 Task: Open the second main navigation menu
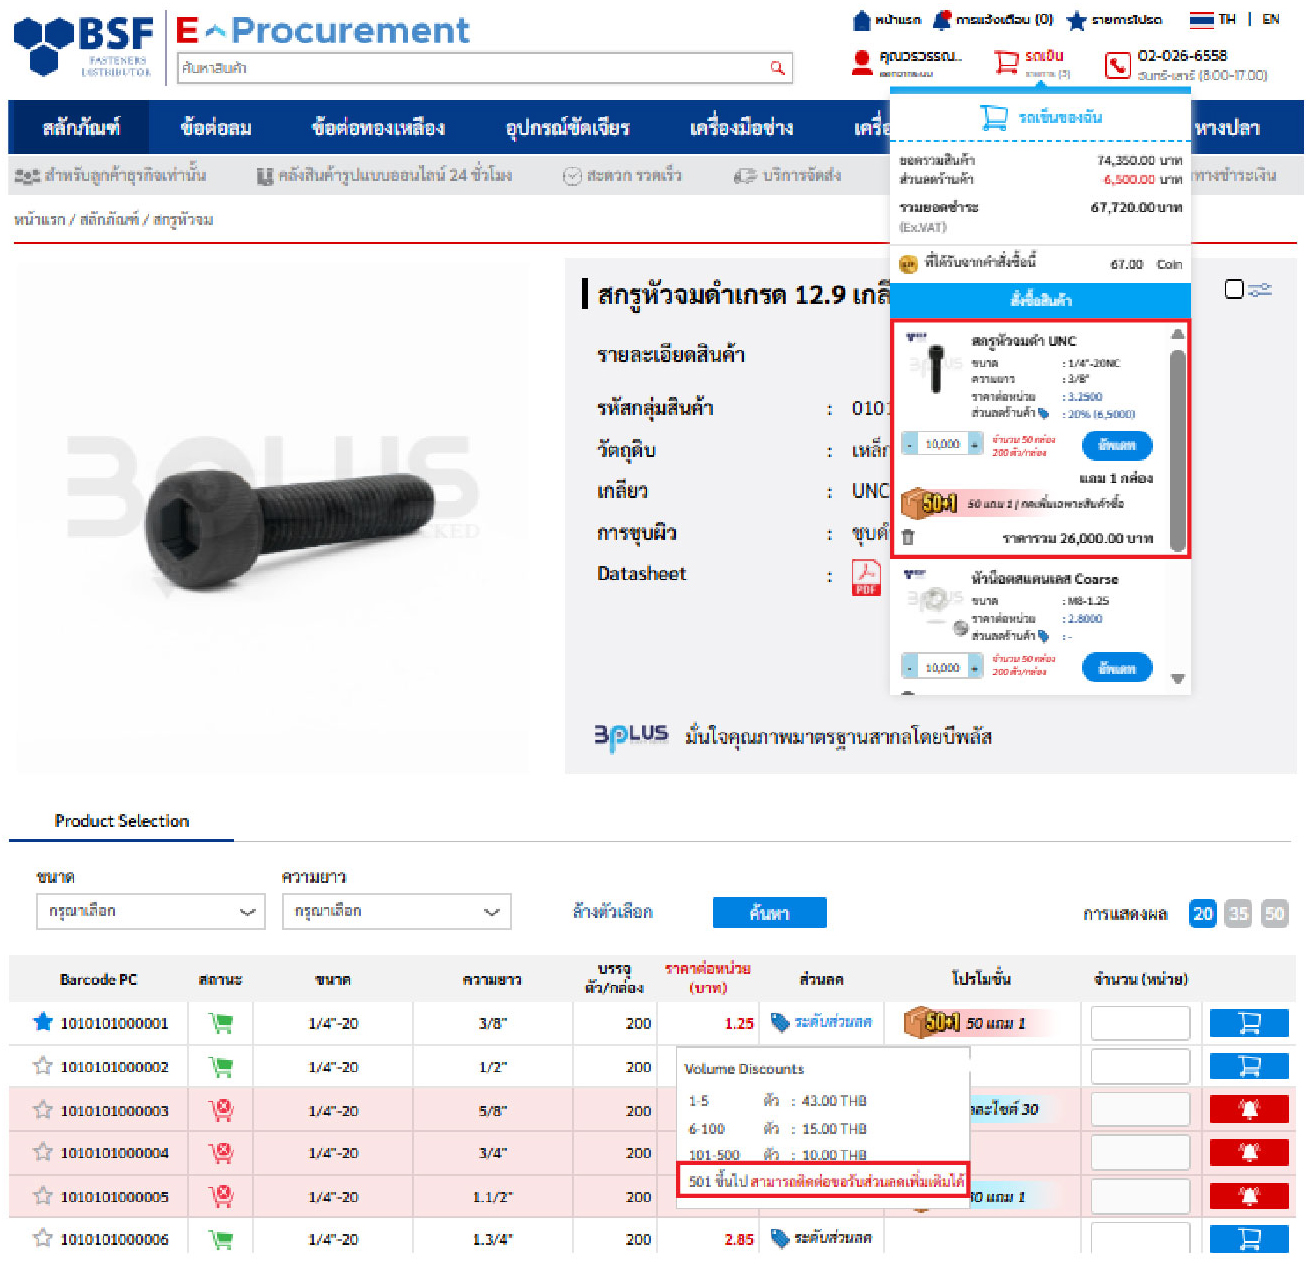click(216, 128)
